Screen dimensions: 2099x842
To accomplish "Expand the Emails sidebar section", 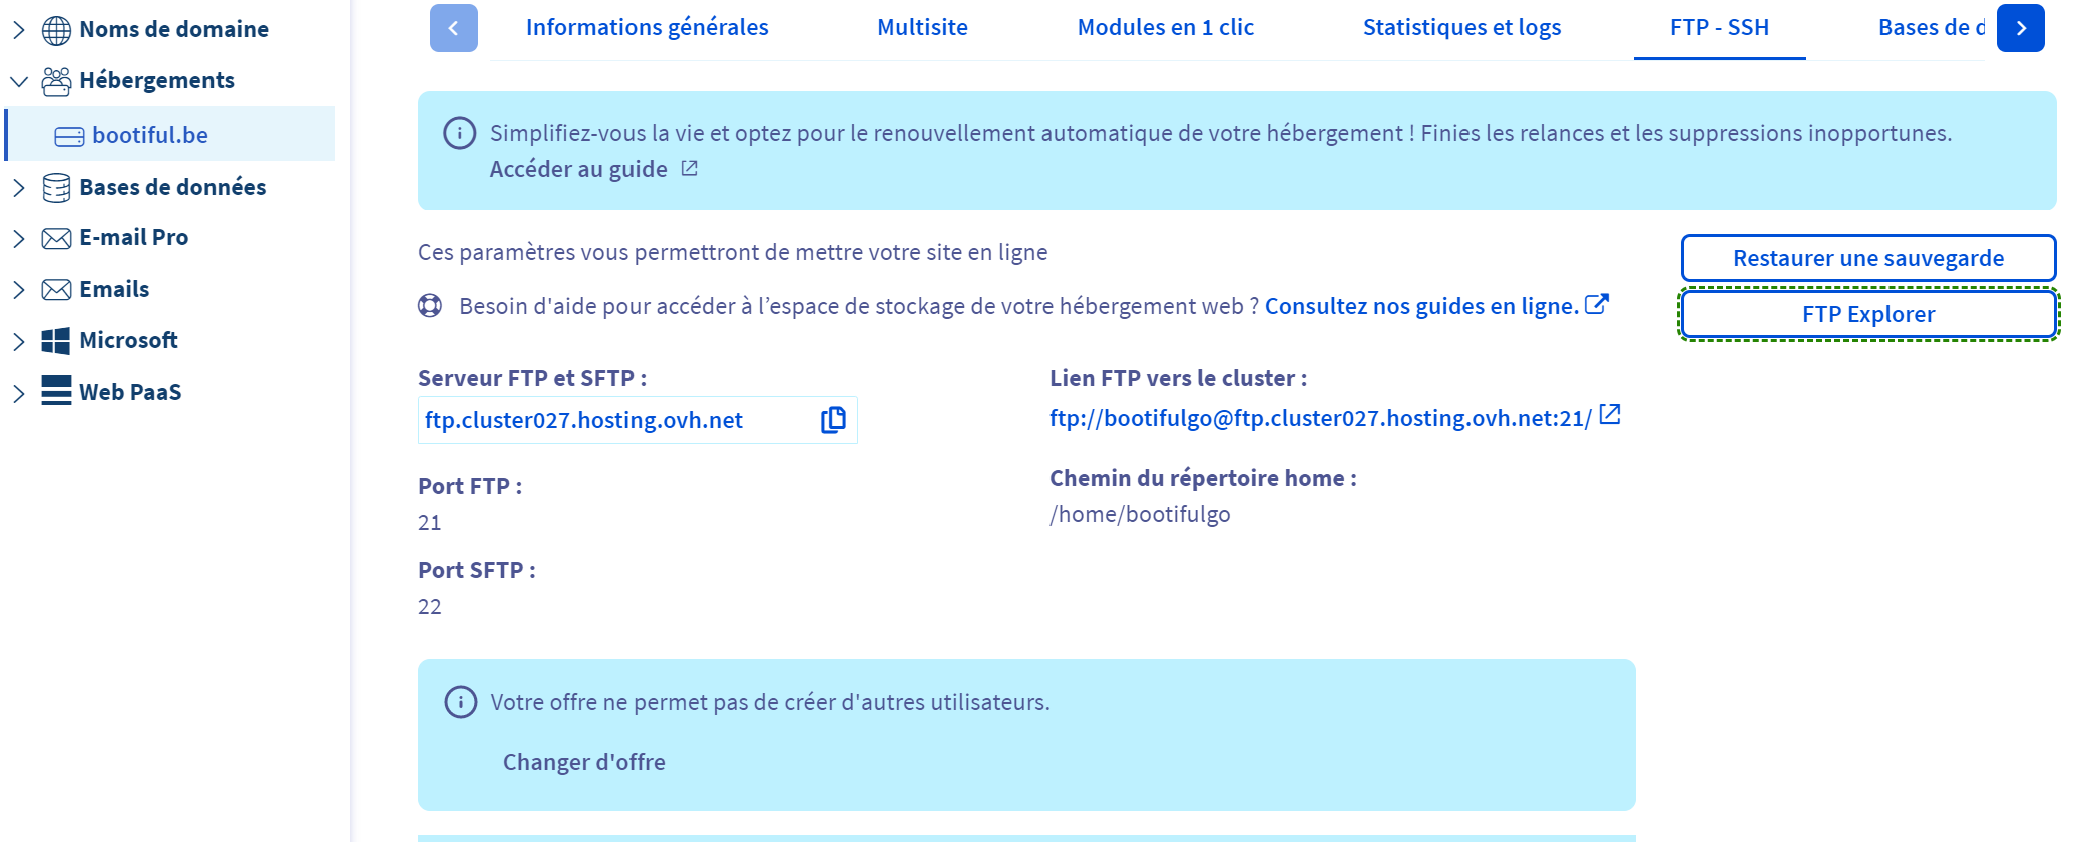I will (x=19, y=290).
